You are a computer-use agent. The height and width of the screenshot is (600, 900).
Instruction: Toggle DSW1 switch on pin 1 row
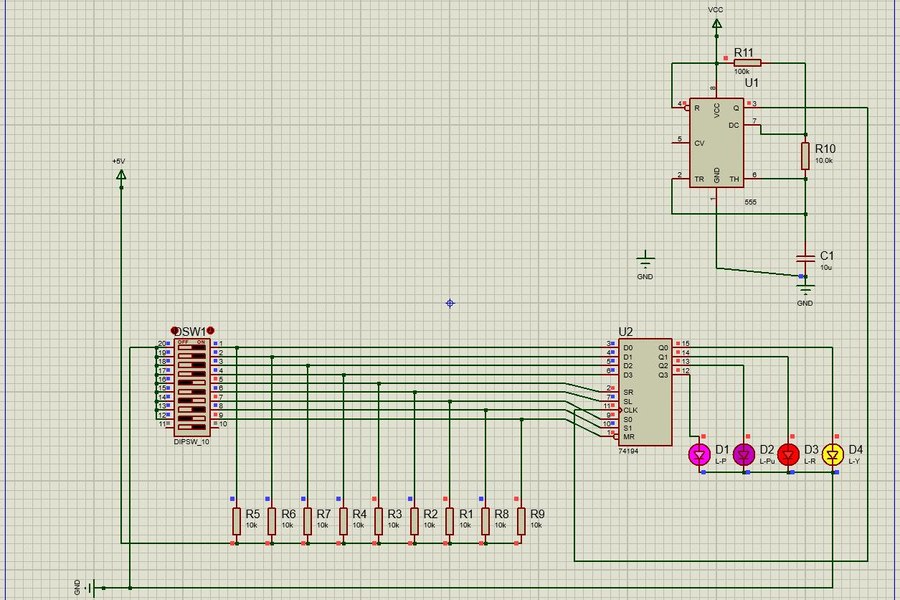(192, 347)
